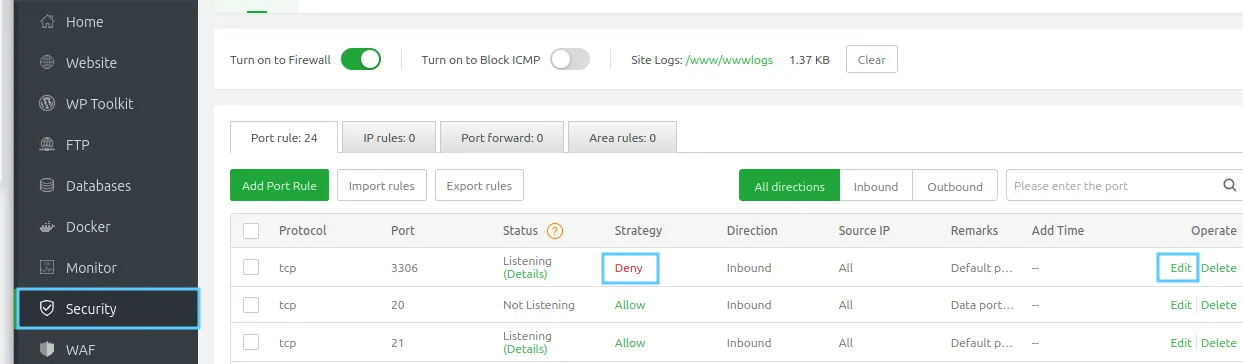This screenshot has width=1243, height=364.
Task: Click the Allow strategy for port 21
Action: [x=630, y=342]
